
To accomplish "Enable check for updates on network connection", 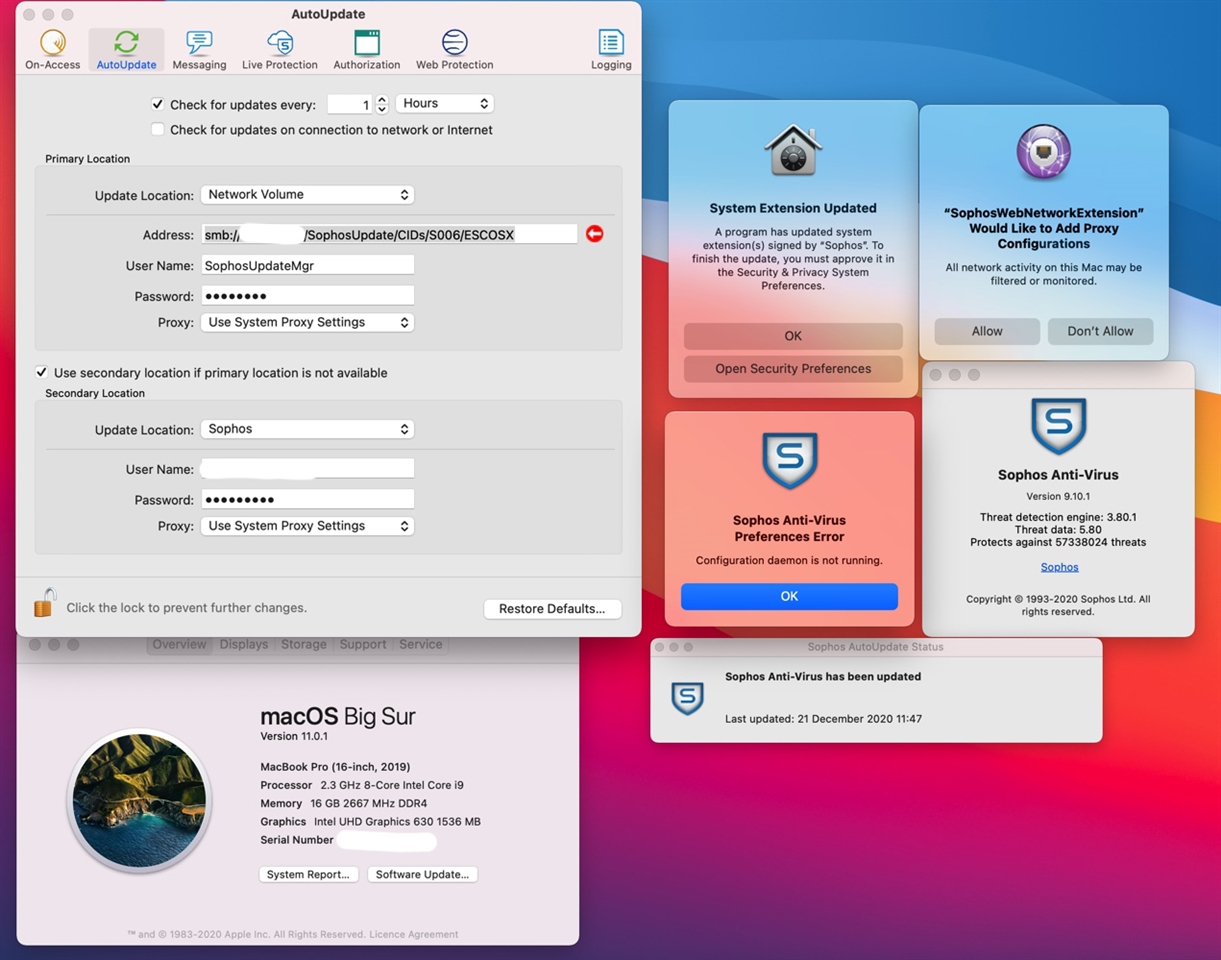I will (x=158, y=129).
